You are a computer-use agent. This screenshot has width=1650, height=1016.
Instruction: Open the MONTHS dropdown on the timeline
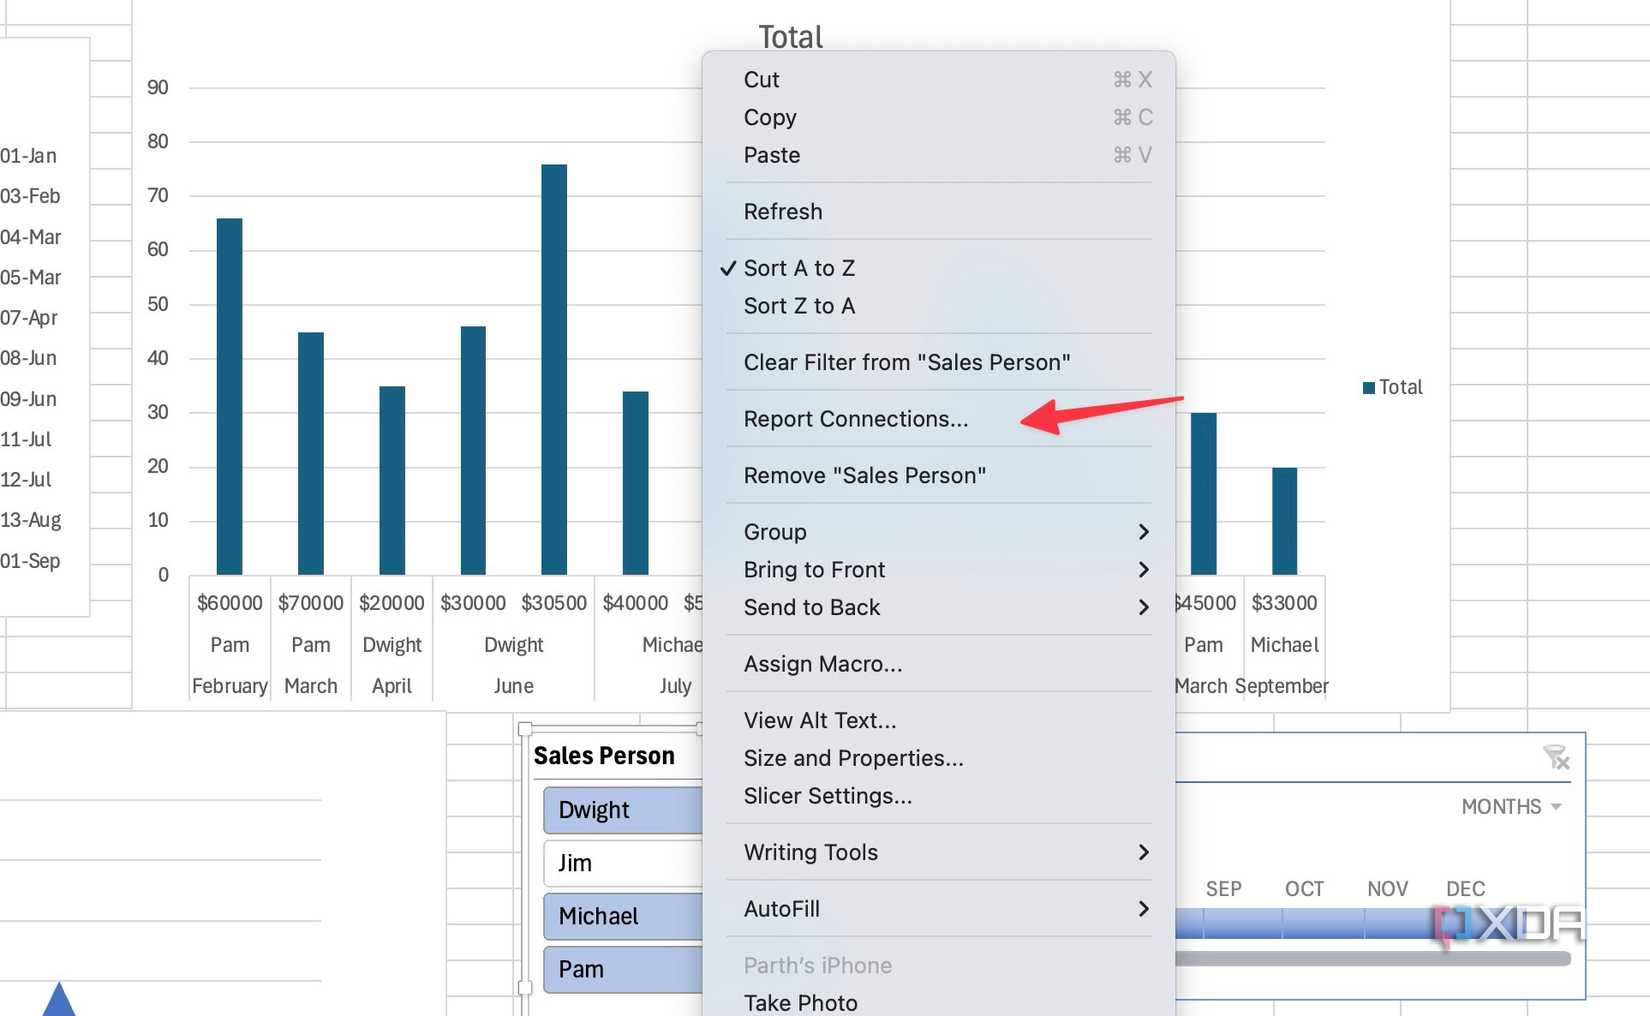pos(1511,806)
